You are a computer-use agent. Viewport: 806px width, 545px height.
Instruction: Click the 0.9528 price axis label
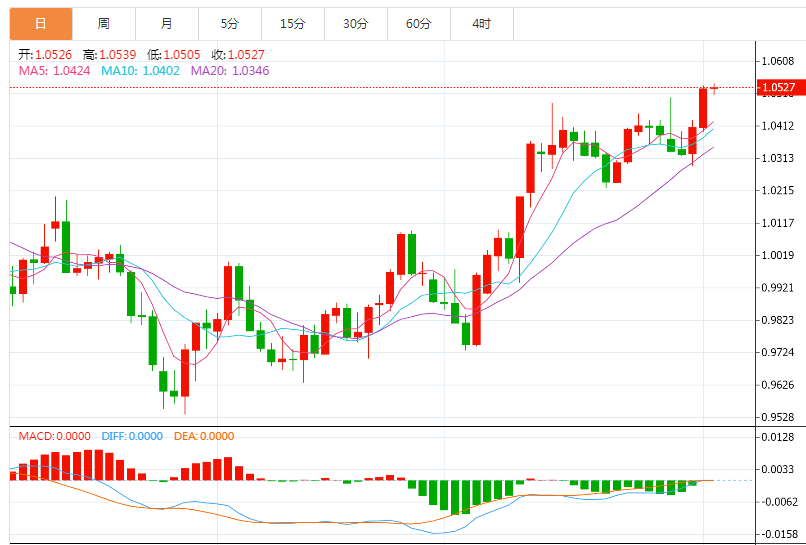(x=778, y=417)
